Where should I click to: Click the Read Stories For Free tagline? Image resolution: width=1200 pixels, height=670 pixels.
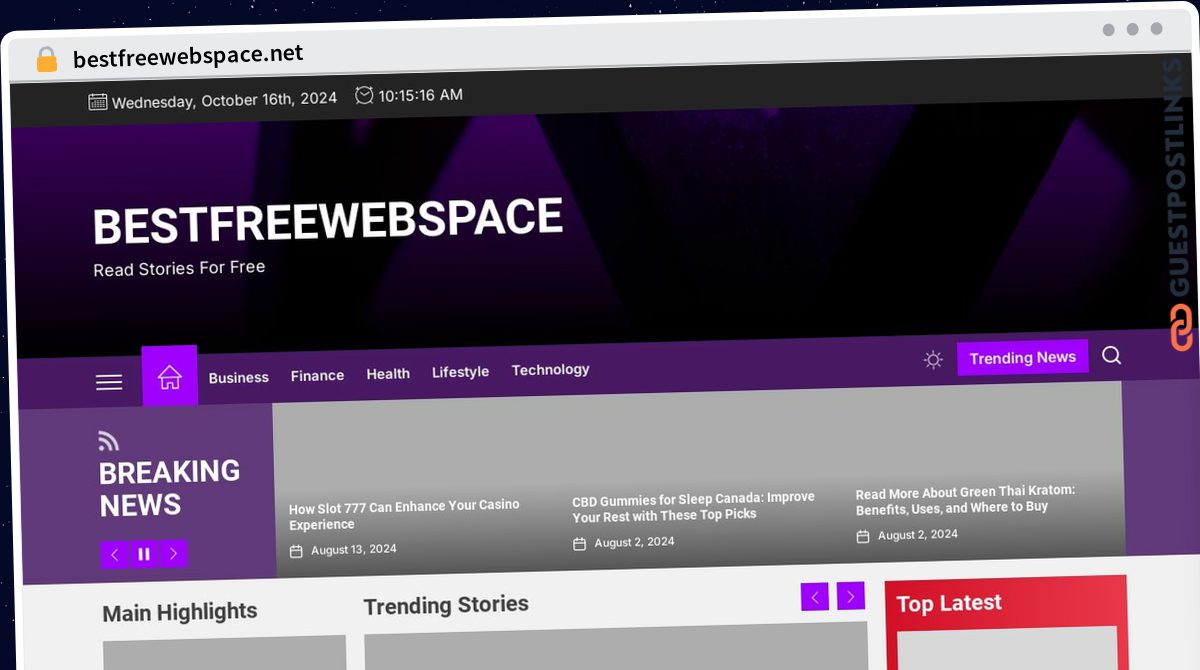click(179, 268)
